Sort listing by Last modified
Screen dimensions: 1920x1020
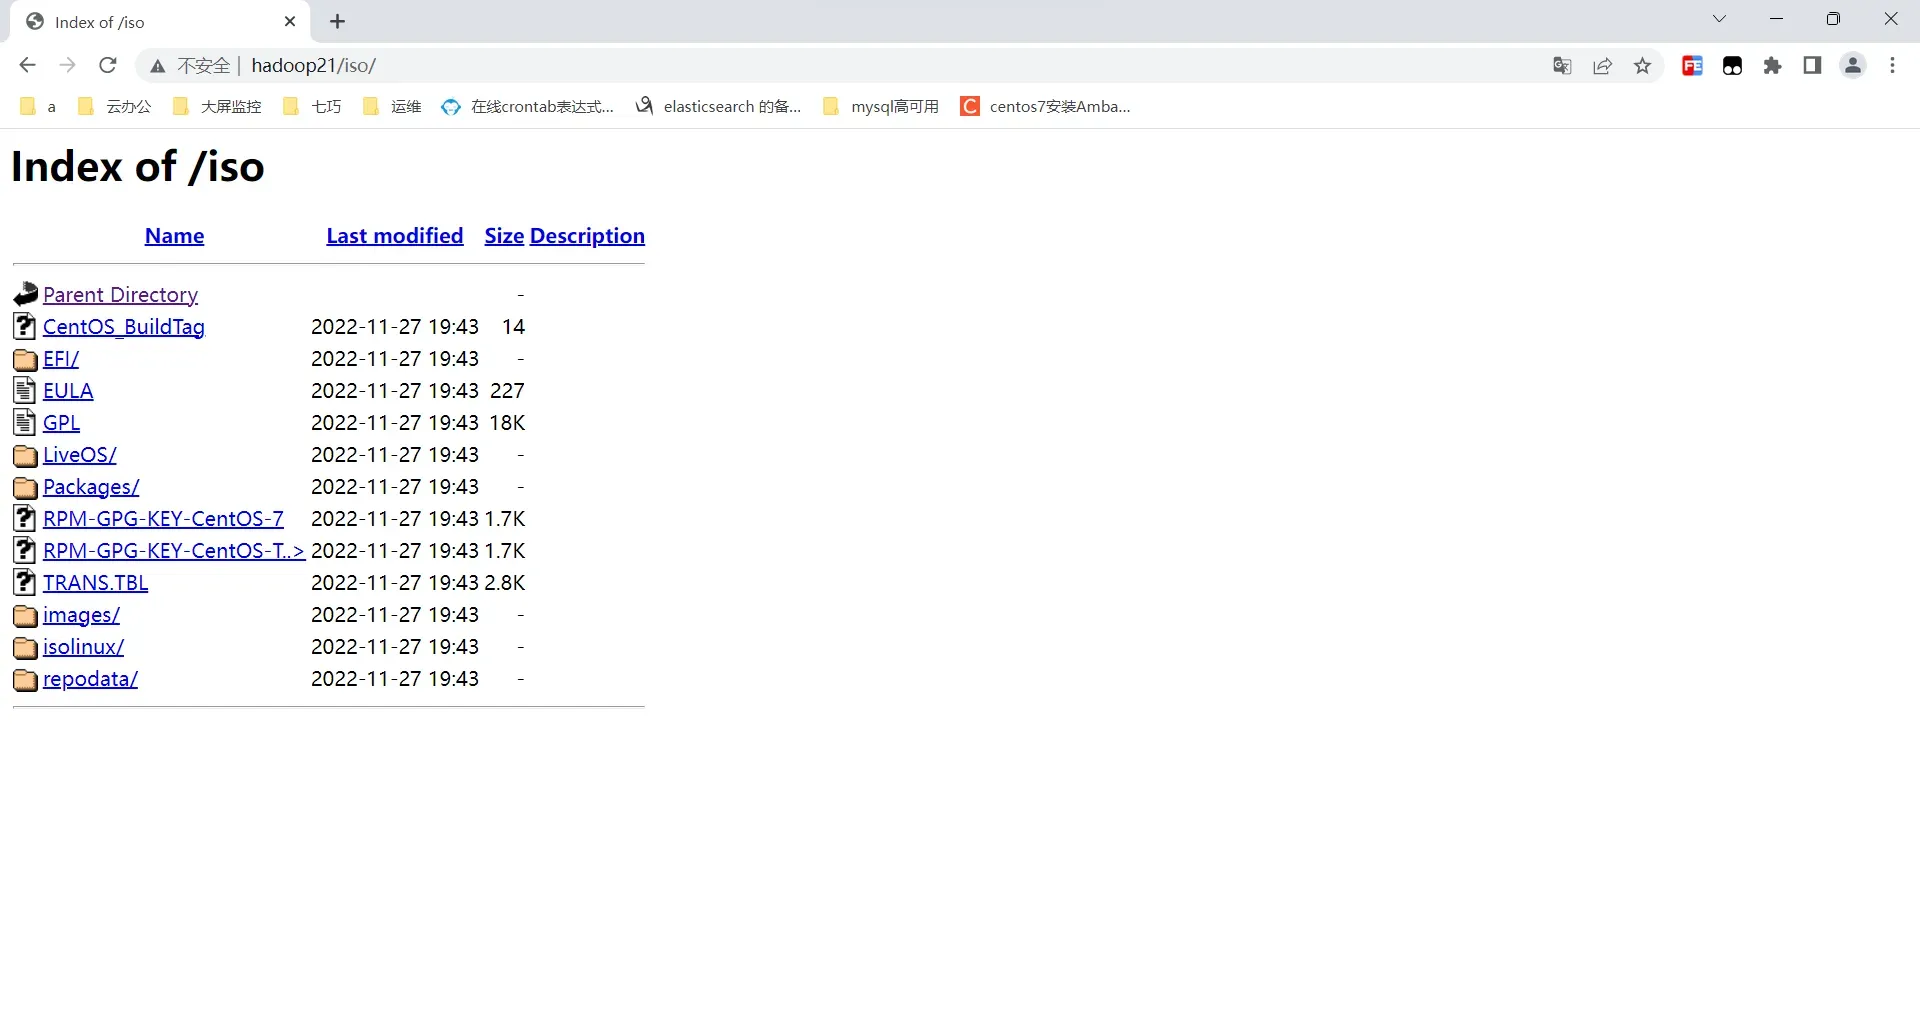[x=394, y=236]
